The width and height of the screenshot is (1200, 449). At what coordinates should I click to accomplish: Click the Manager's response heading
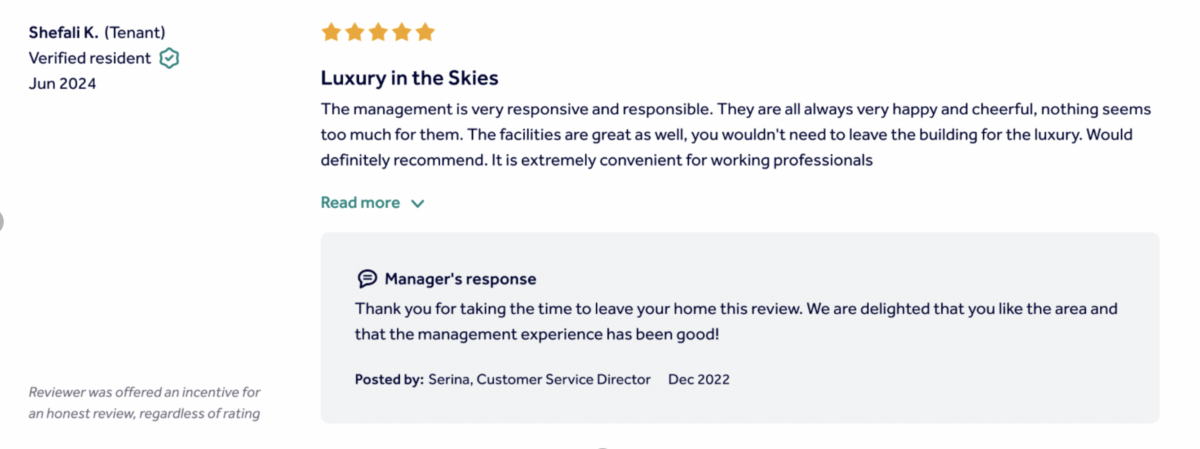[460, 279]
